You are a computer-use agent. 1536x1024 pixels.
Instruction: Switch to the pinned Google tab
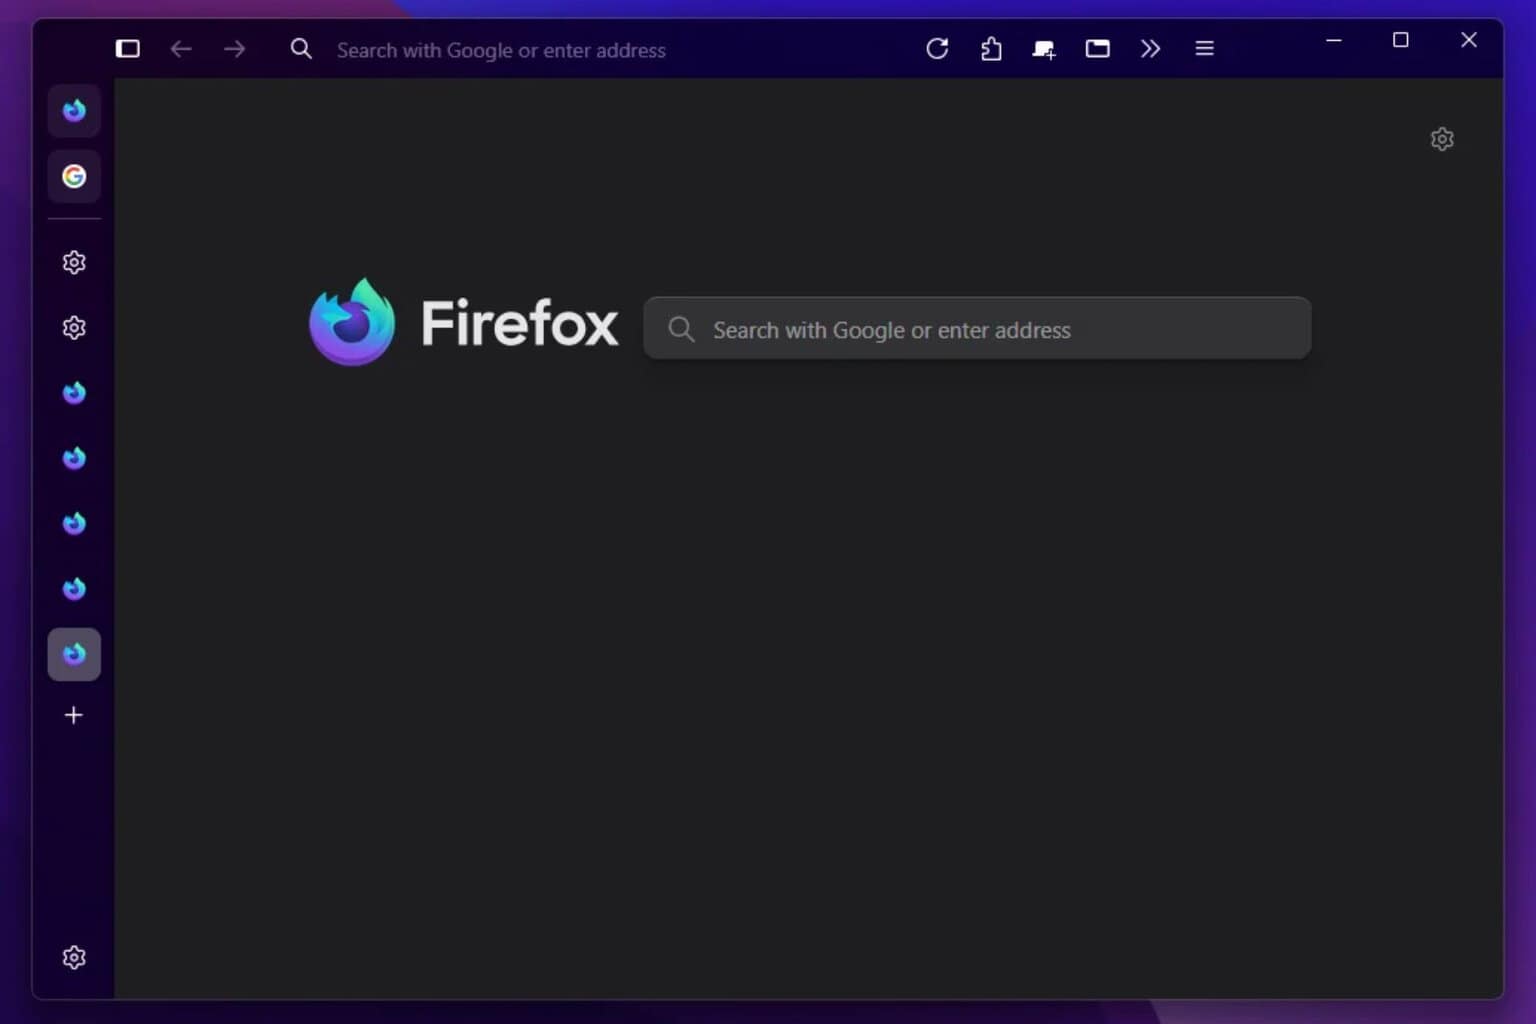pos(74,177)
